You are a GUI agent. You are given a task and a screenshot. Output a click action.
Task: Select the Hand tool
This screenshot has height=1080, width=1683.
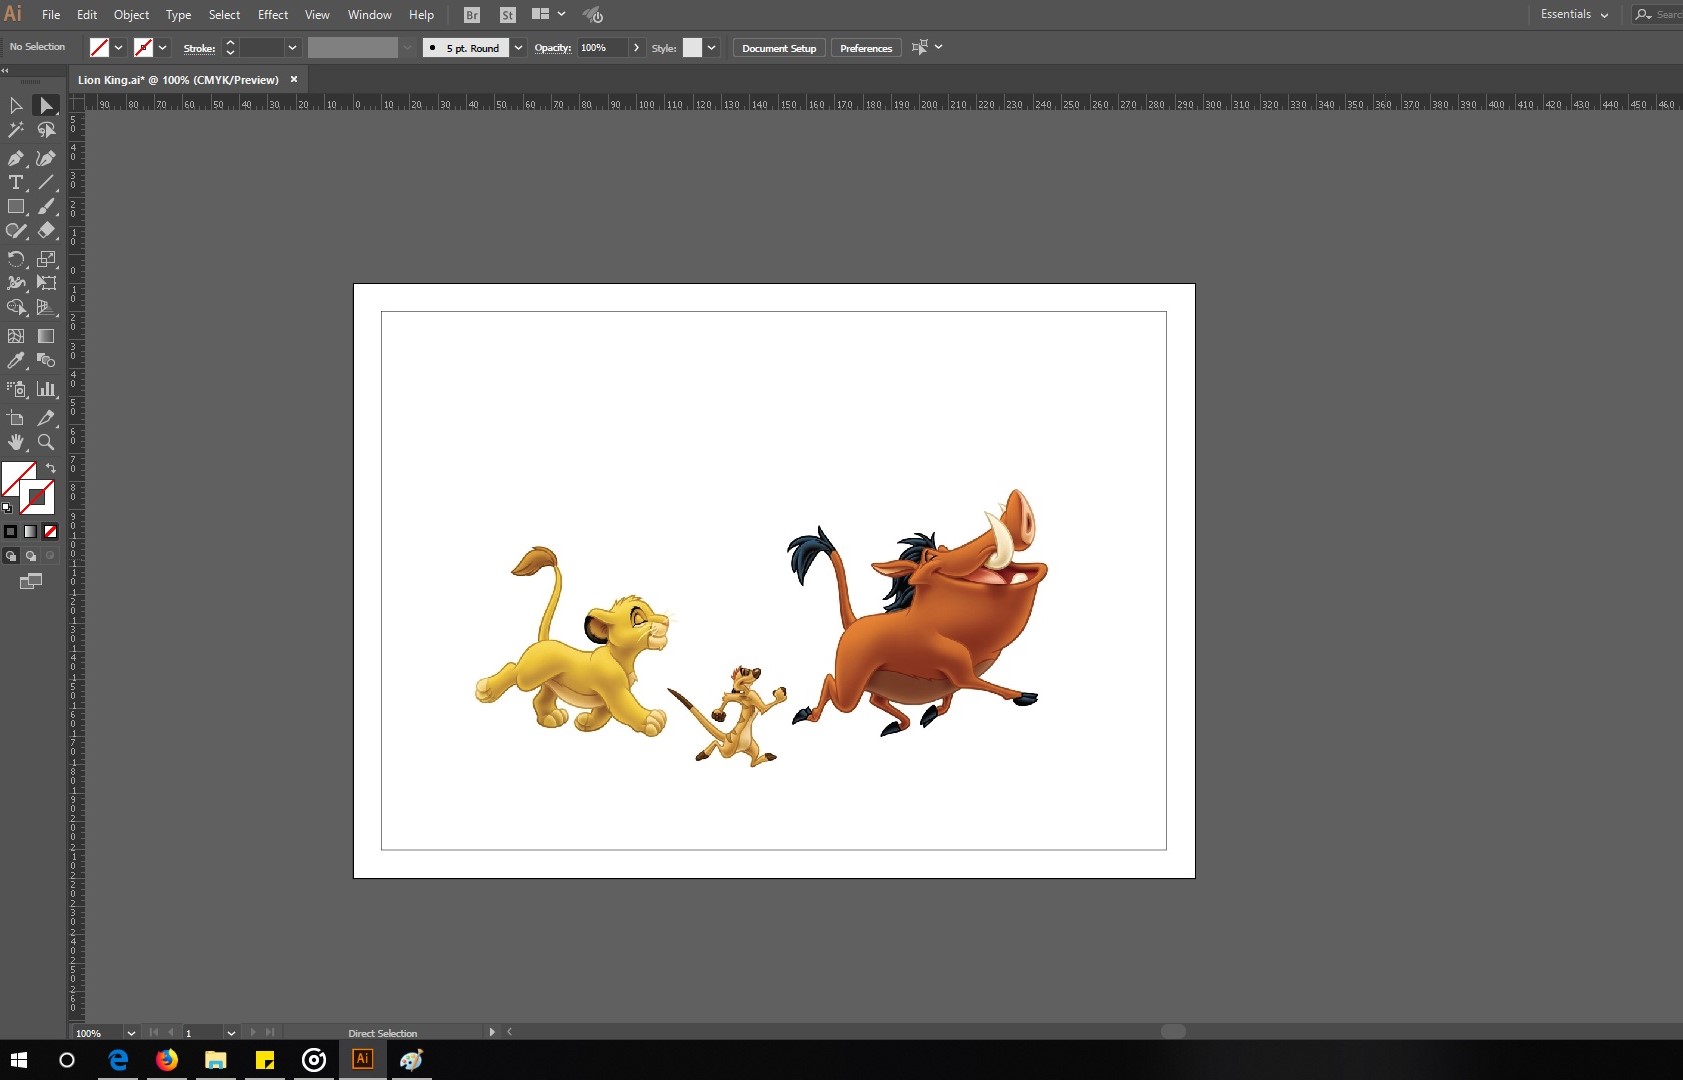pyautogui.click(x=16, y=442)
